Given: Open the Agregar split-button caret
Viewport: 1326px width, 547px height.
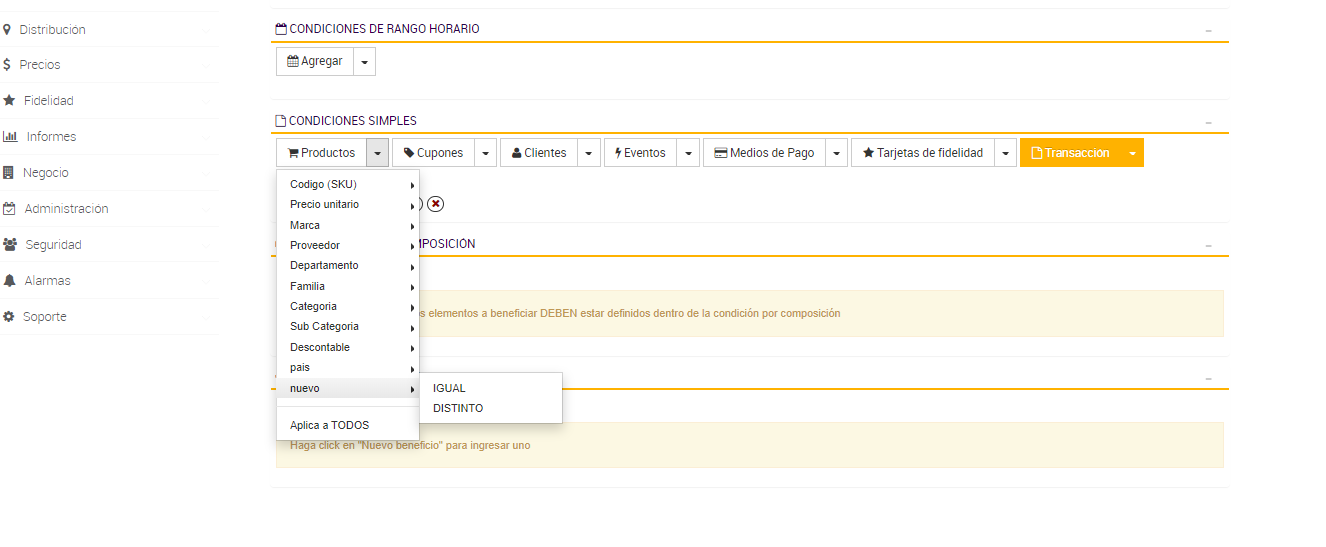Looking at the screenshot, I should (364, 62).
